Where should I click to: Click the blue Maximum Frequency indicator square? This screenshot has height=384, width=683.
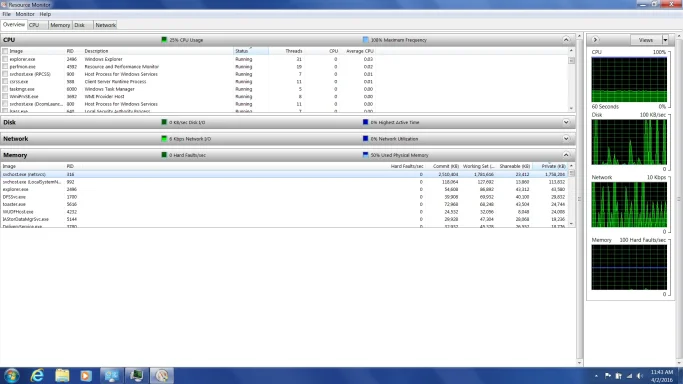pyautogui.click(x=365, y=40)
